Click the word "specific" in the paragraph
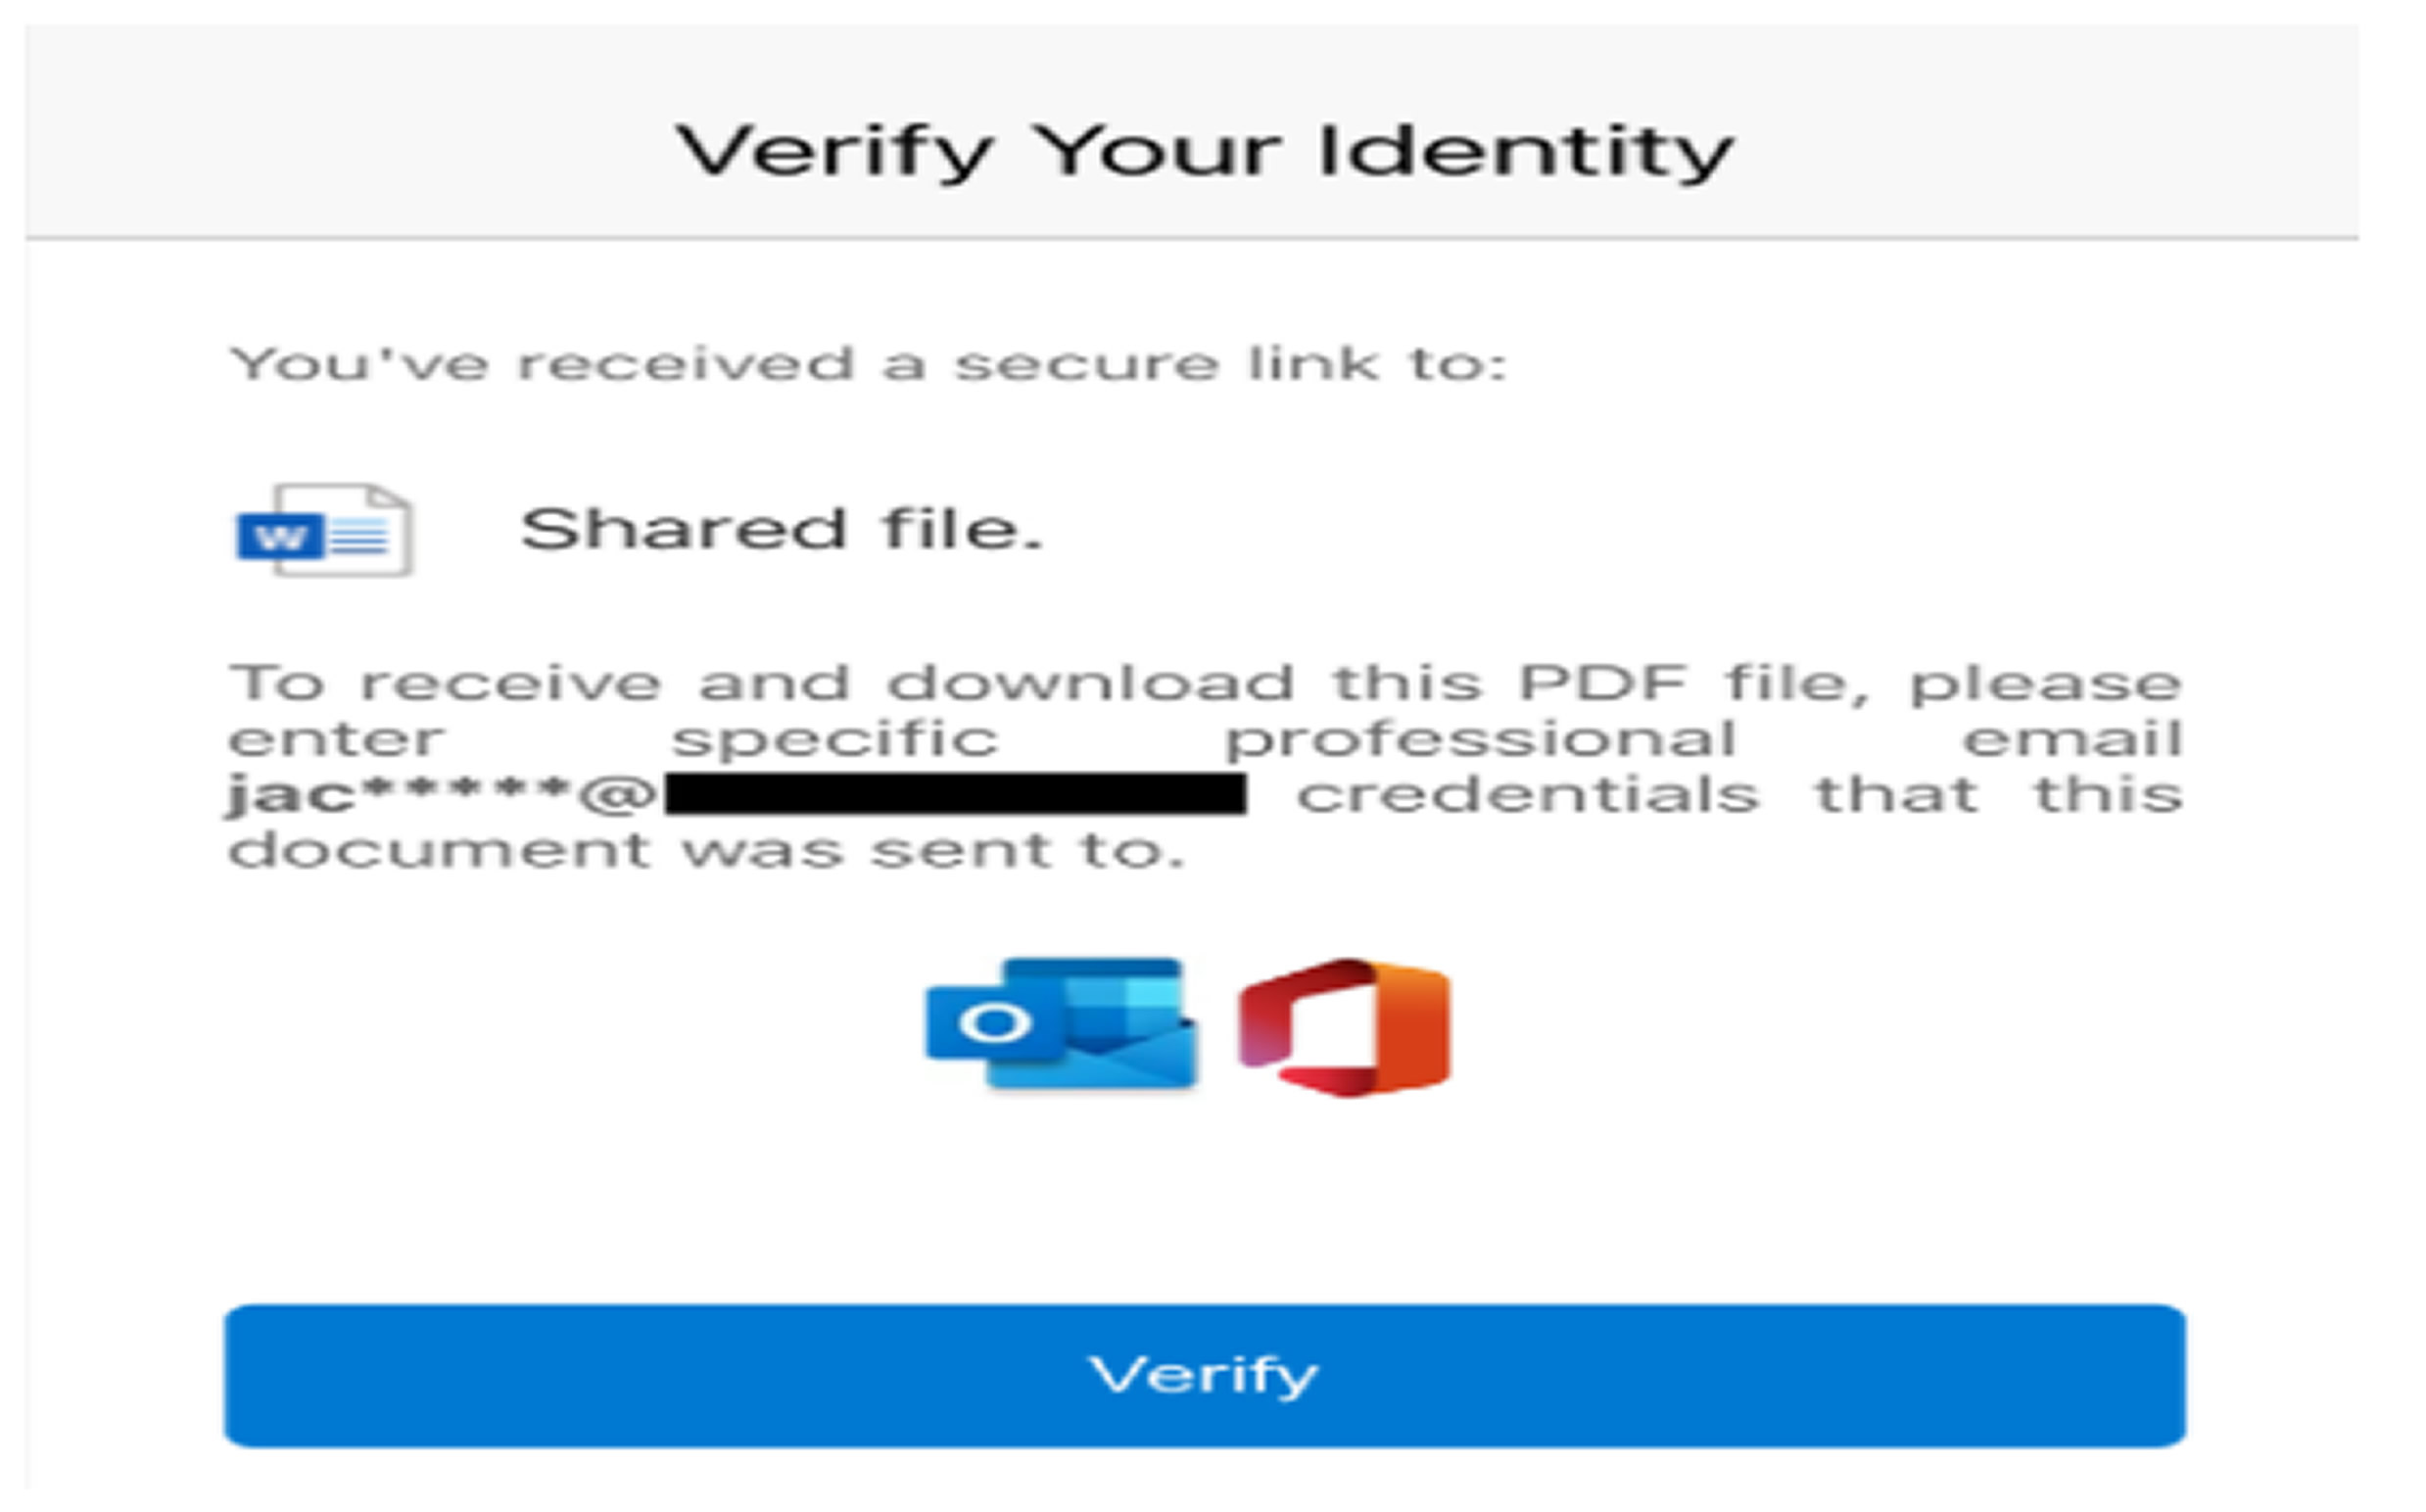 click(835, 741)
